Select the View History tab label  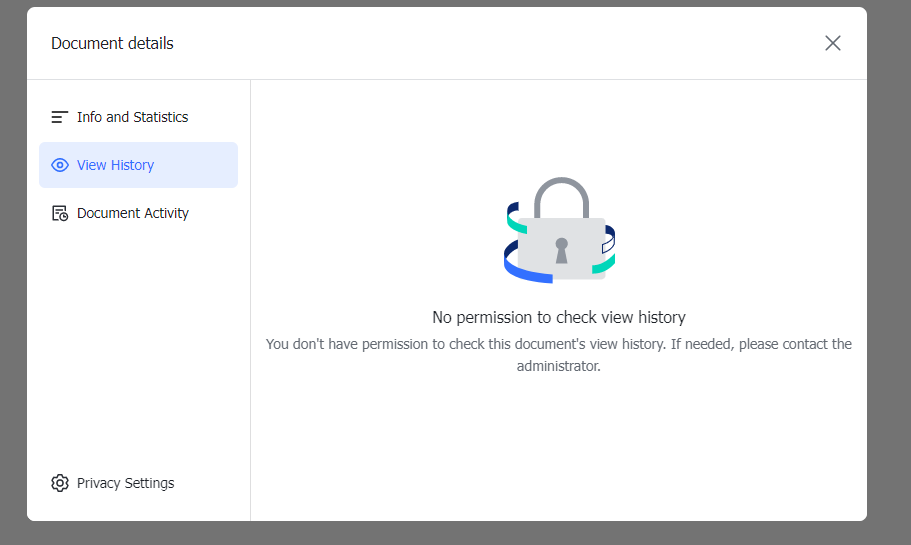coord(115,165)
